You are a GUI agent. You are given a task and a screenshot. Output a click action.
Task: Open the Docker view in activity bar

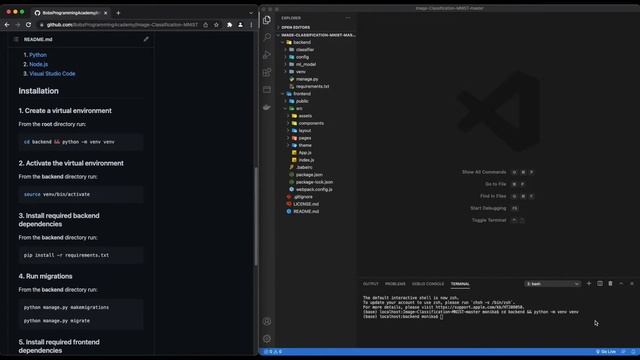267,107
